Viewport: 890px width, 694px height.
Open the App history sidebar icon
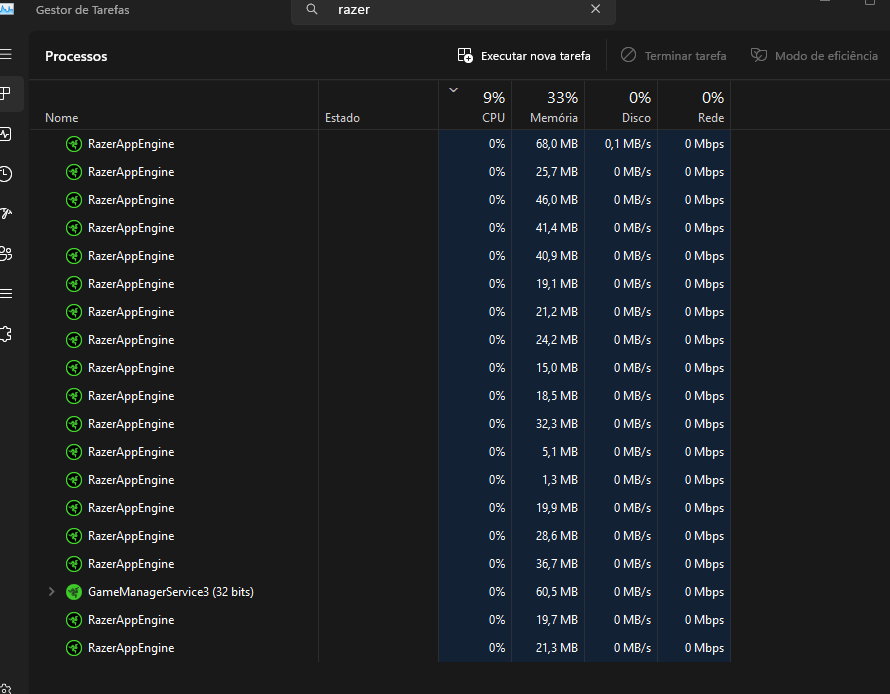click(x=6, y=174)
